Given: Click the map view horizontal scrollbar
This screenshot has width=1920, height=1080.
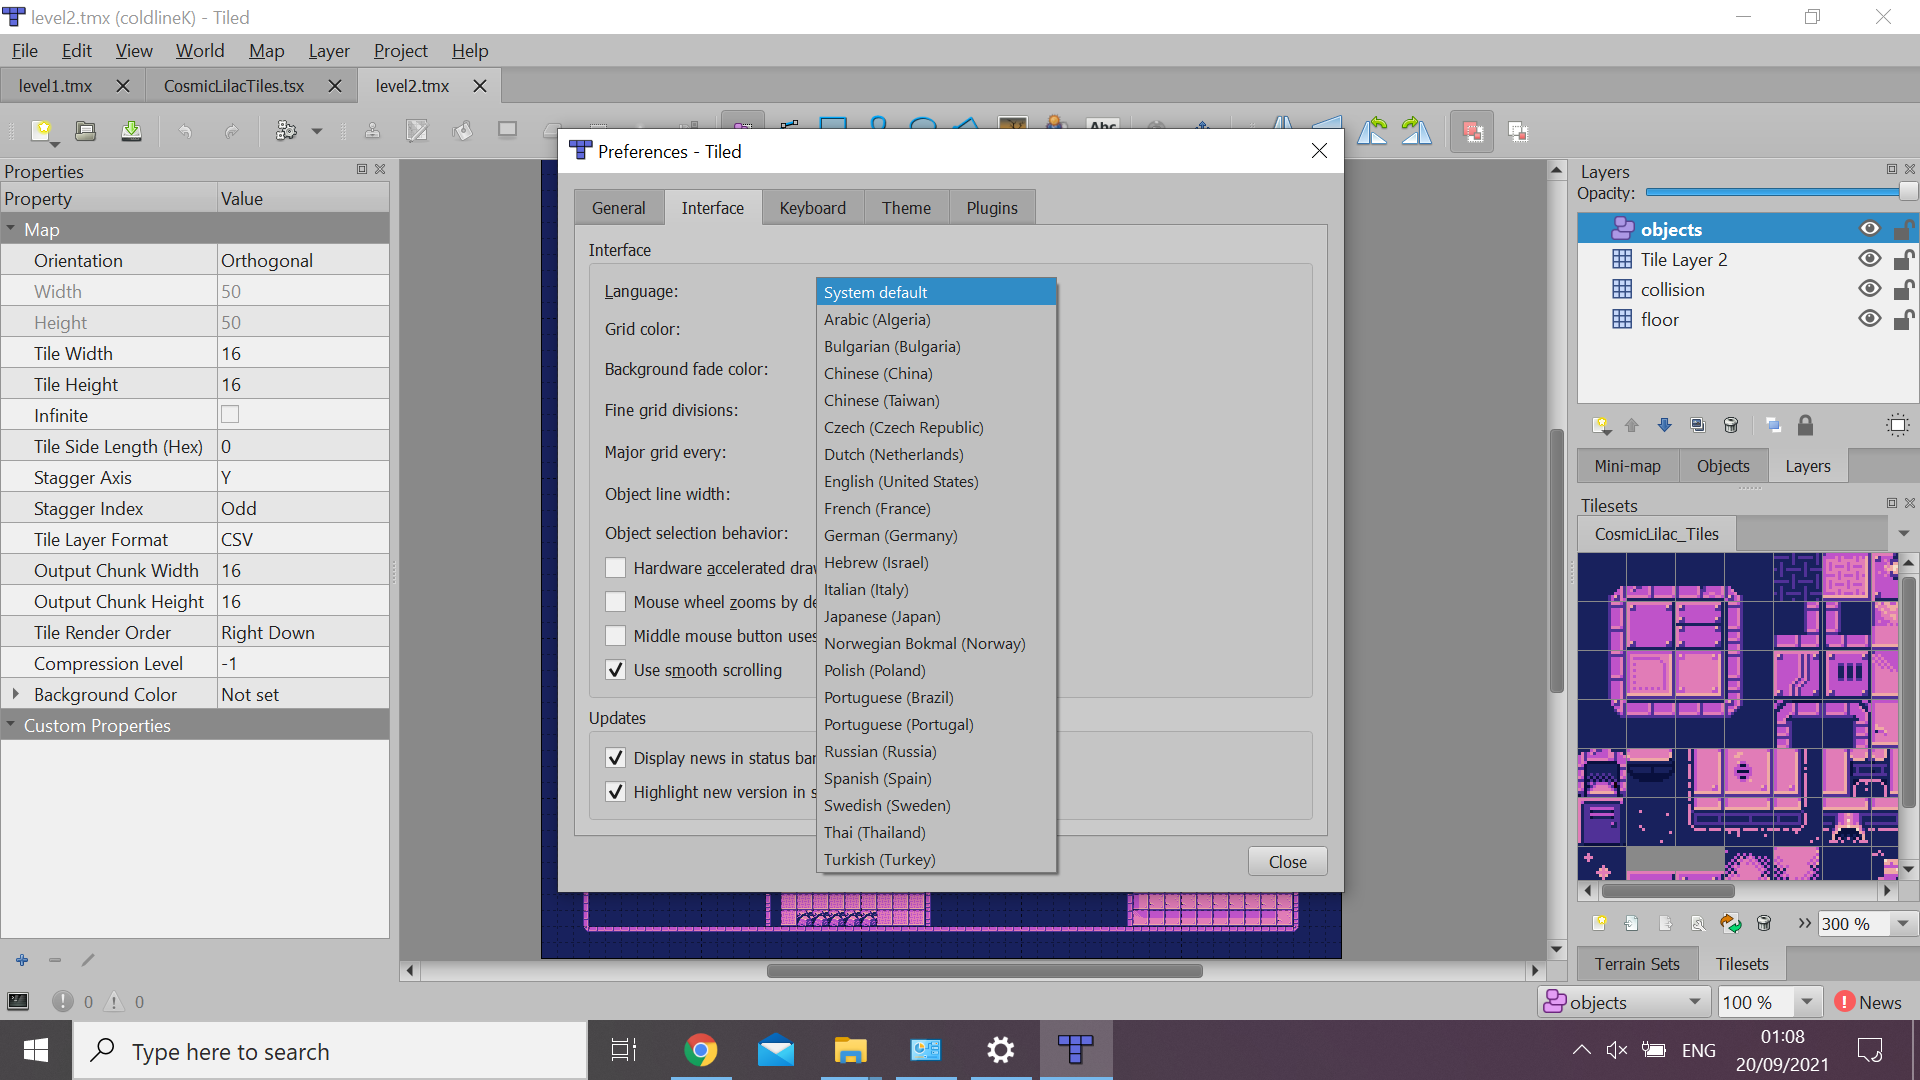Looking at the screenshot, I should (983, 970).
